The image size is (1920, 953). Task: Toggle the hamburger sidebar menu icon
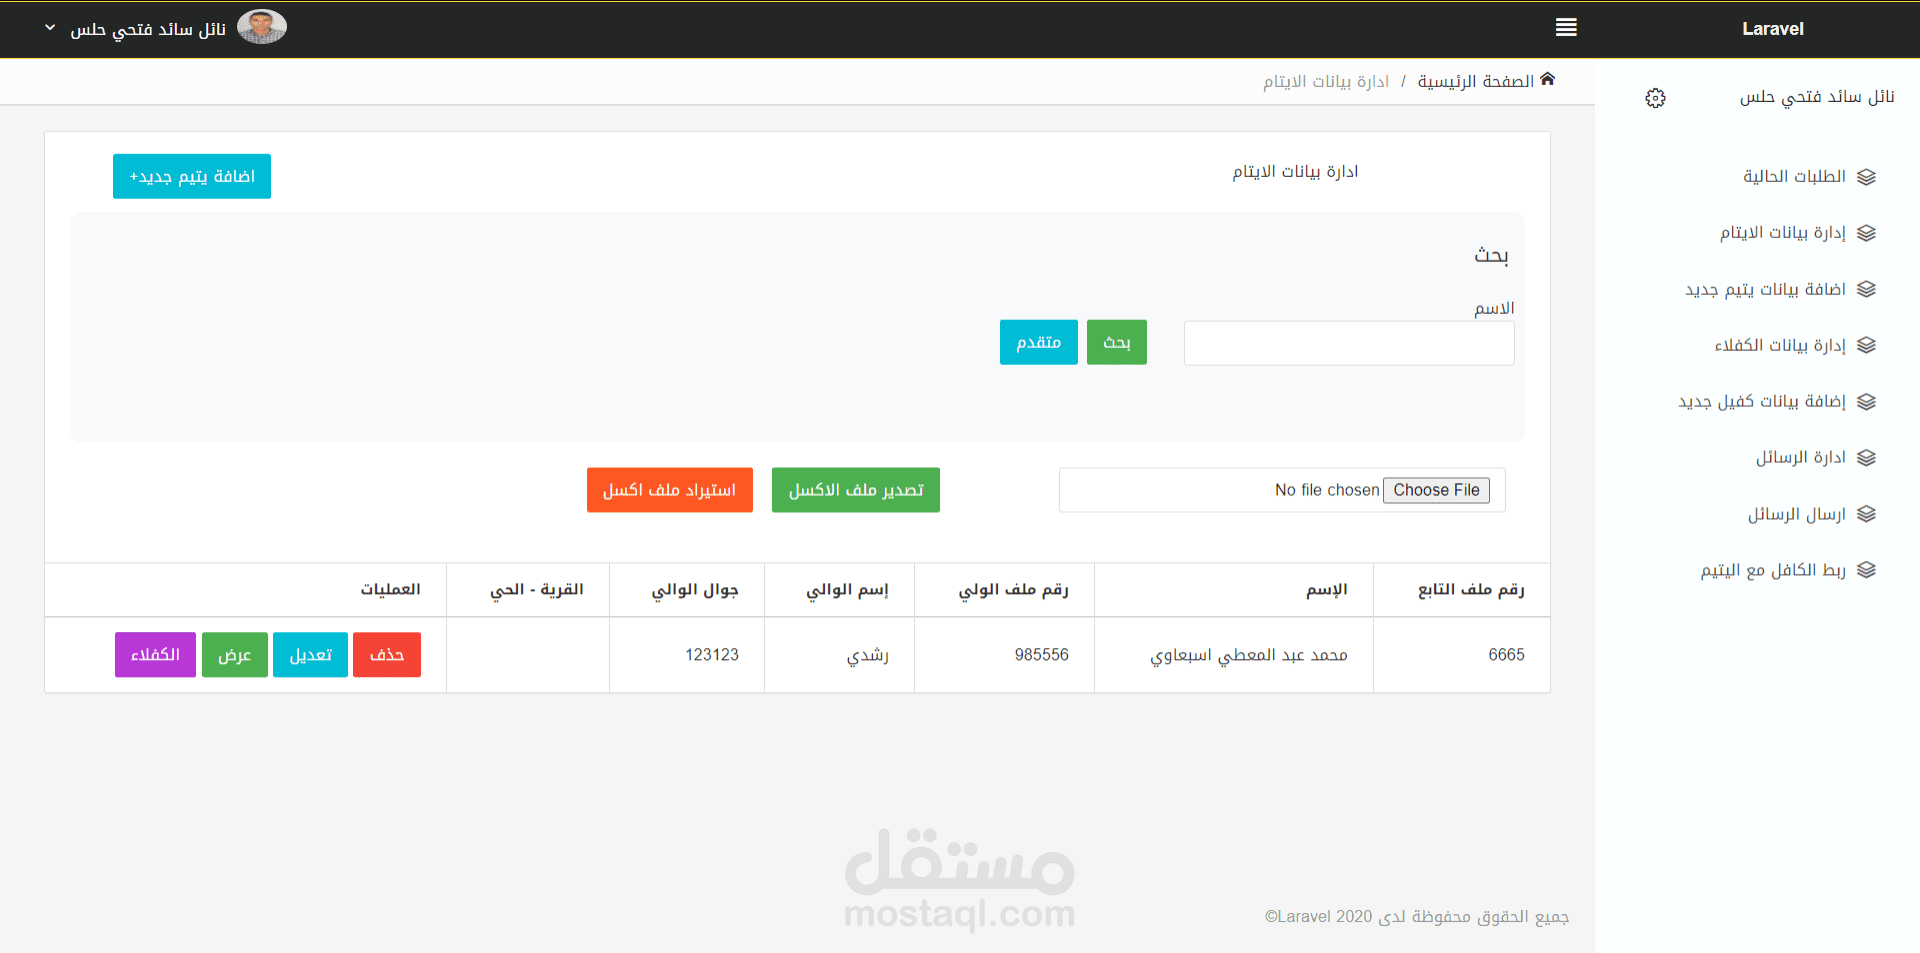tap(1566, 28)
